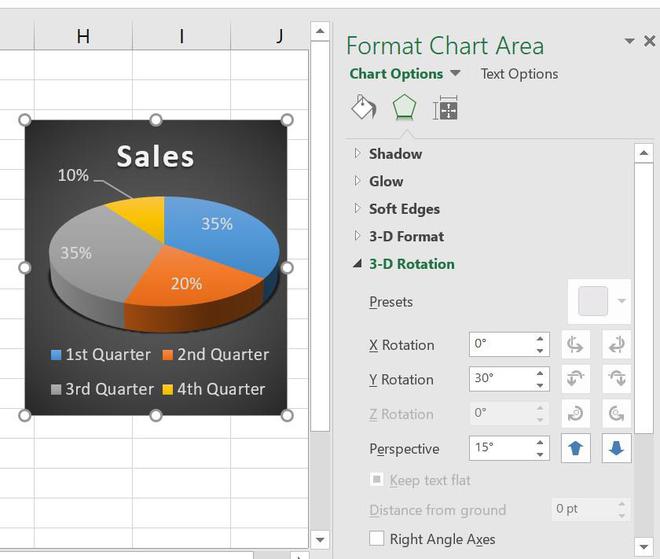Image resolution: width=660 pixels, height=559 pixels.
Task: Click in the X Rotation value field
Action: click(500, 344)
